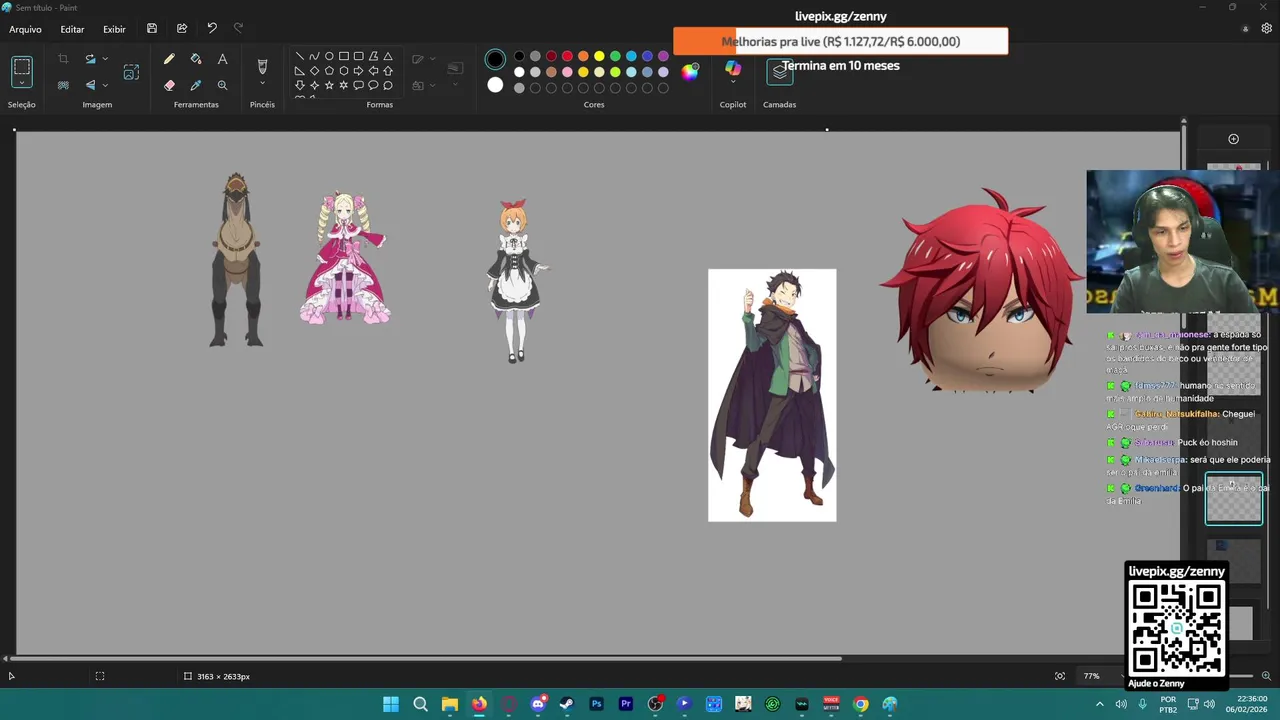Select the Fill bucket tool

196,59
